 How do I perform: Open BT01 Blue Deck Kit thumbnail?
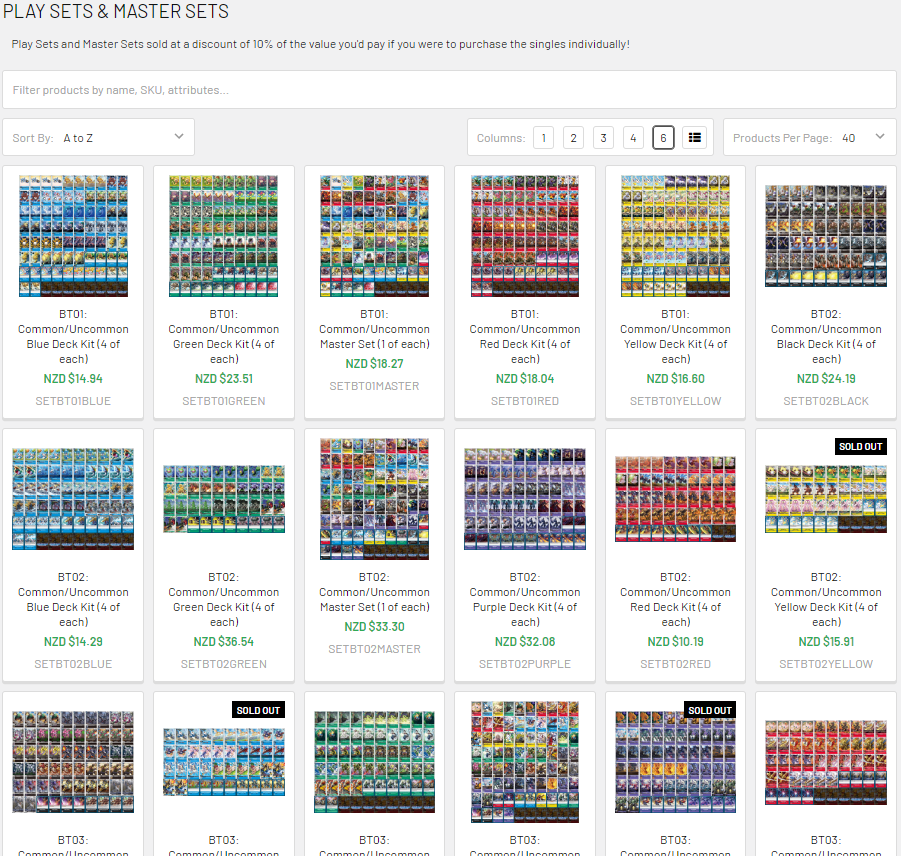73,236
